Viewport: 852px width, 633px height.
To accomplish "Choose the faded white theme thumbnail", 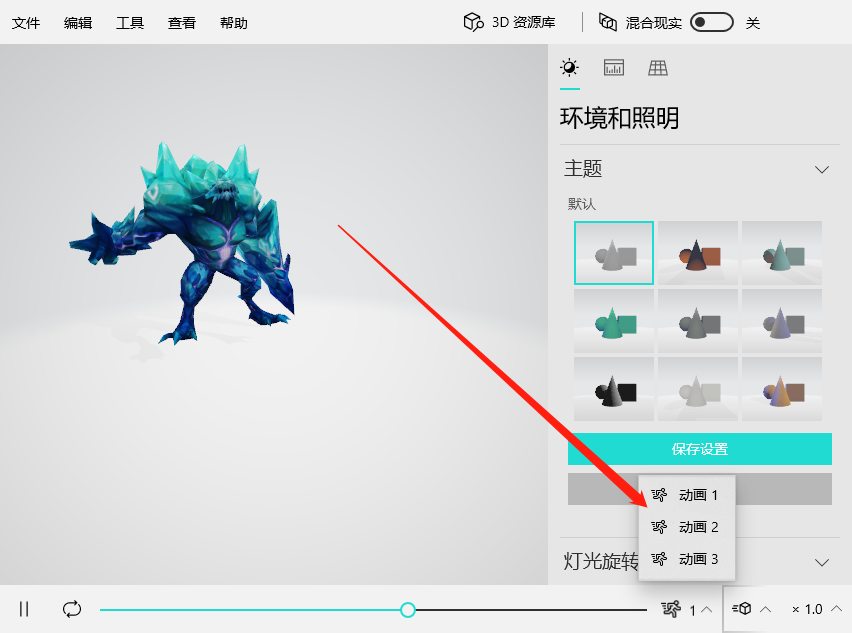I will pyautogui.click(x=698, y=389).
